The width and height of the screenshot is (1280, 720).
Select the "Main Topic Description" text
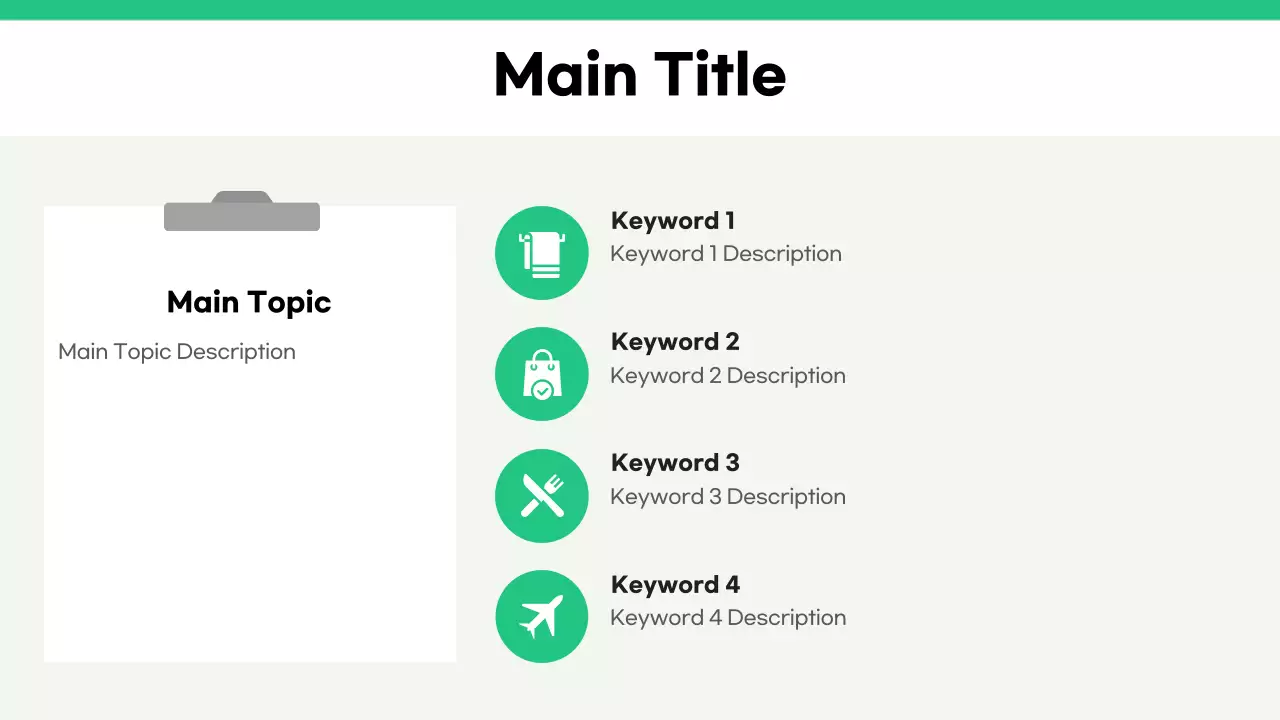[177, 352]
